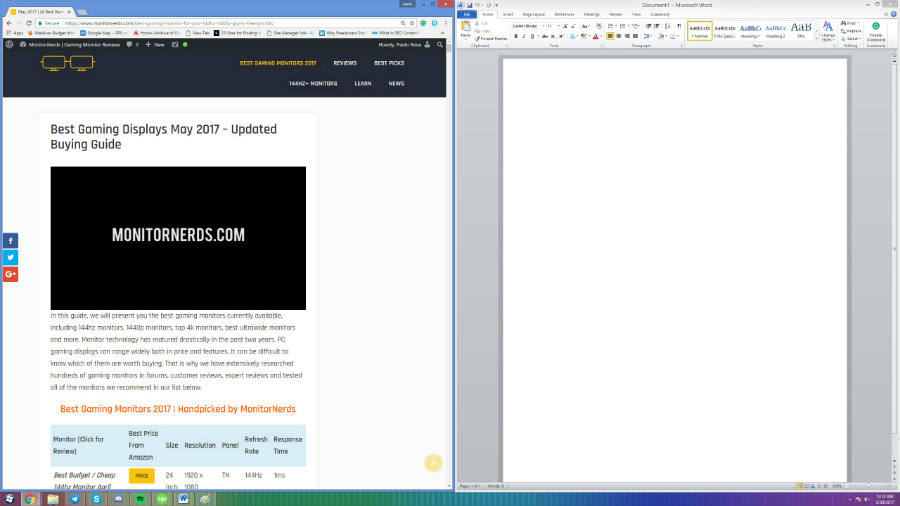900x506 pixels.
Task: Click the Facebook share icon
Action: coord(10,240)
